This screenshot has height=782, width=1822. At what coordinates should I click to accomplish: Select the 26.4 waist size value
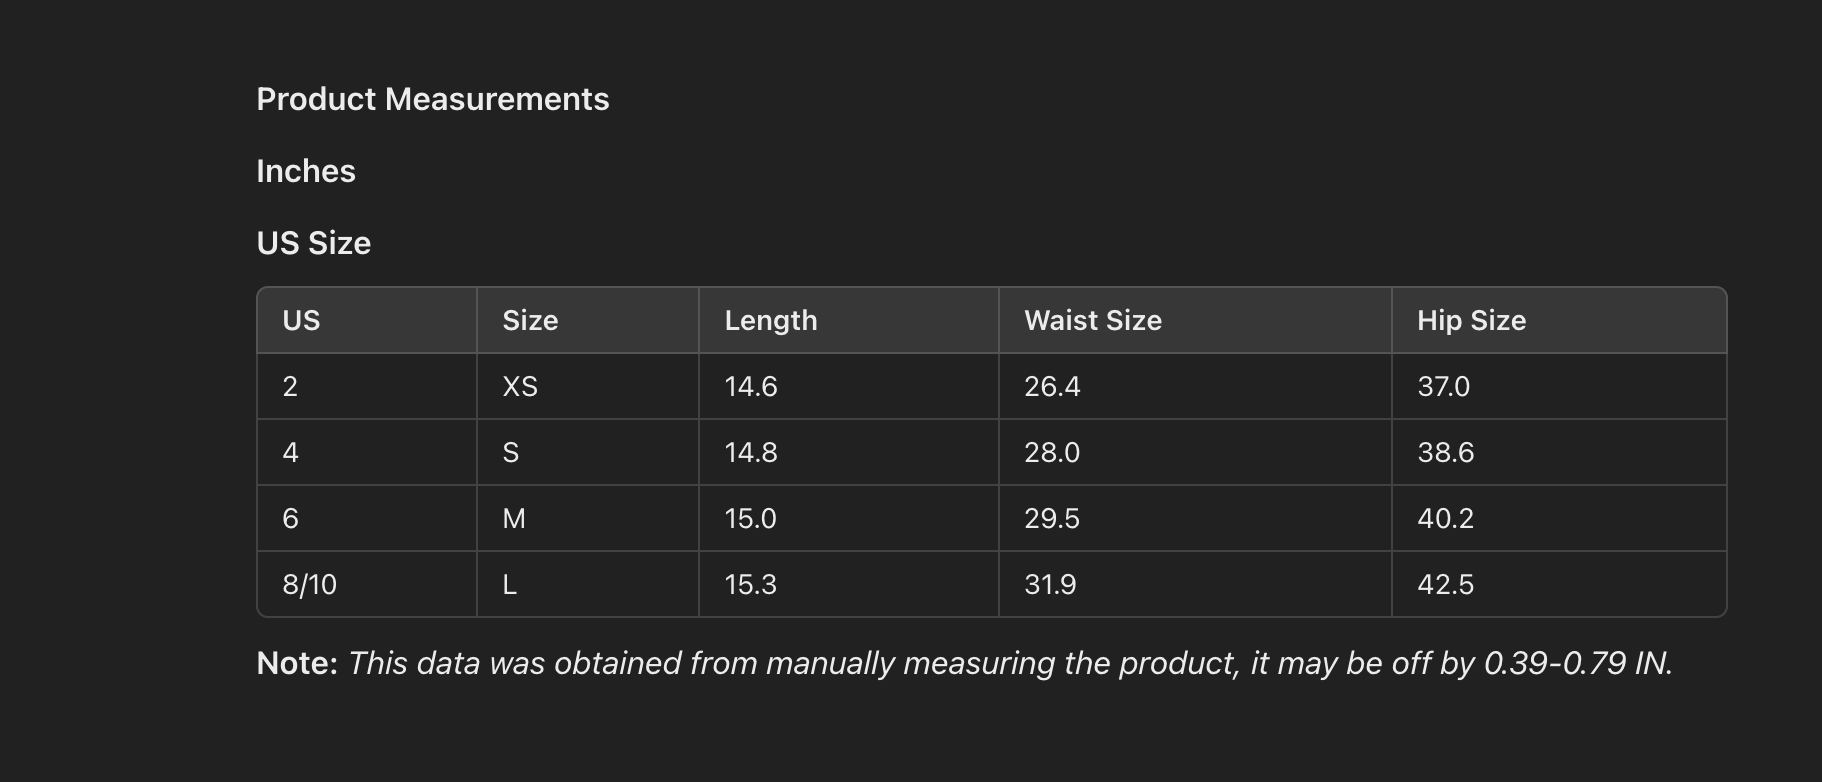click(x=1052, y=386)
